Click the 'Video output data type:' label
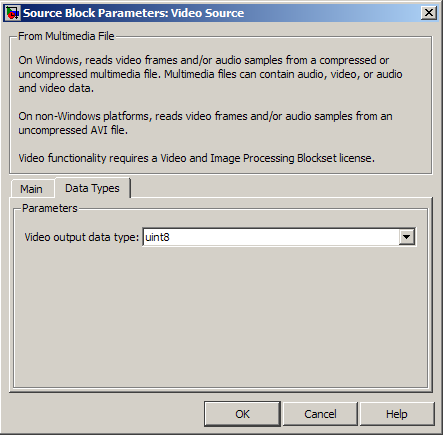This screenshot has height=435, width=443. pyautogui.click(x=81, y=237)
